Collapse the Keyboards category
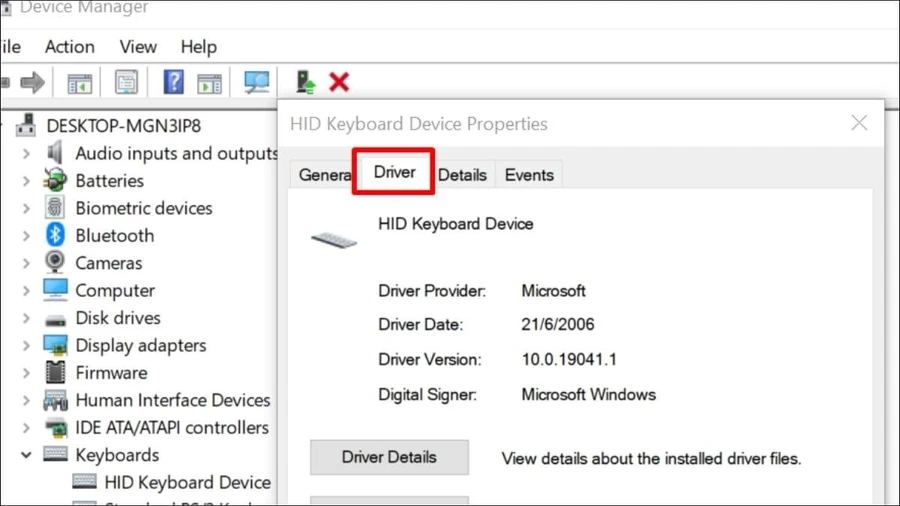This screenshot has height=506, width=900. [26, 455]
